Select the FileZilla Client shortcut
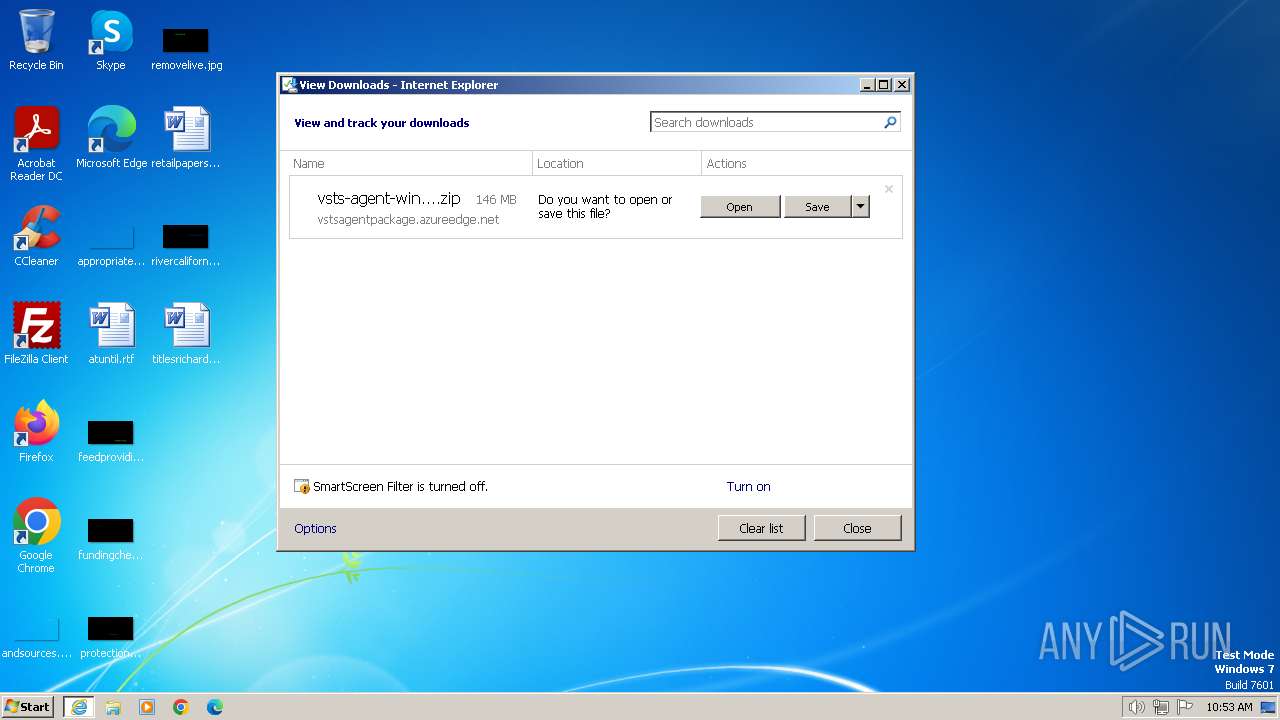1280x720 pixels. (x=36, y=334)
